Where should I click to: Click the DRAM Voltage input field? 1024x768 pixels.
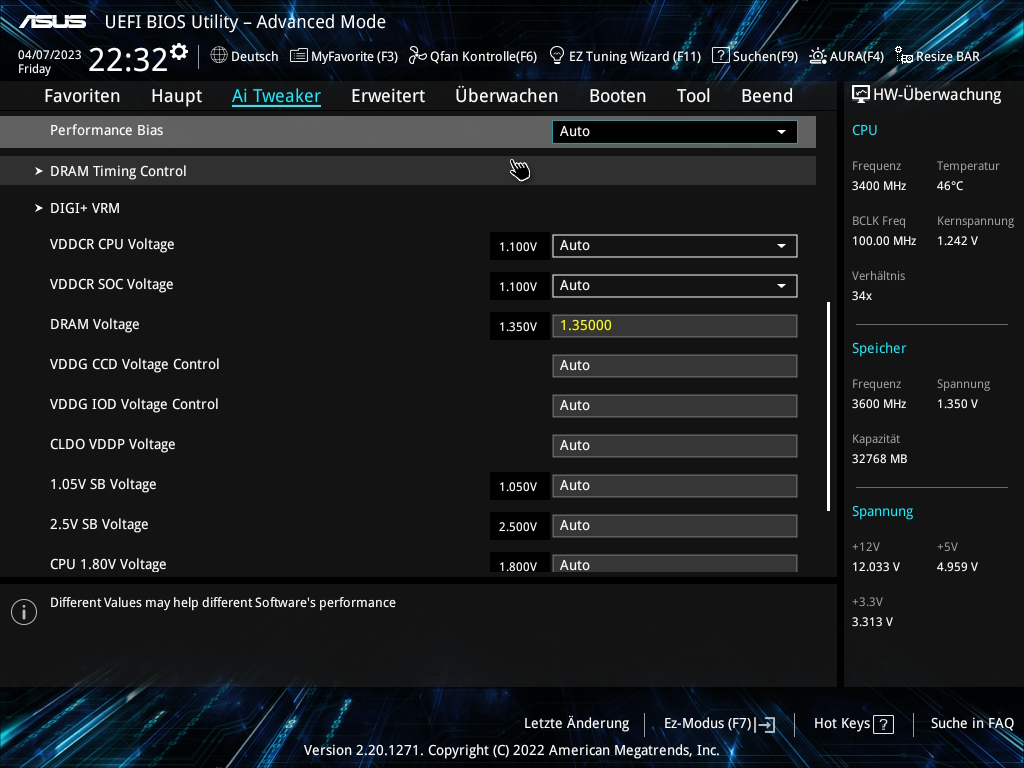coord(675,325)
